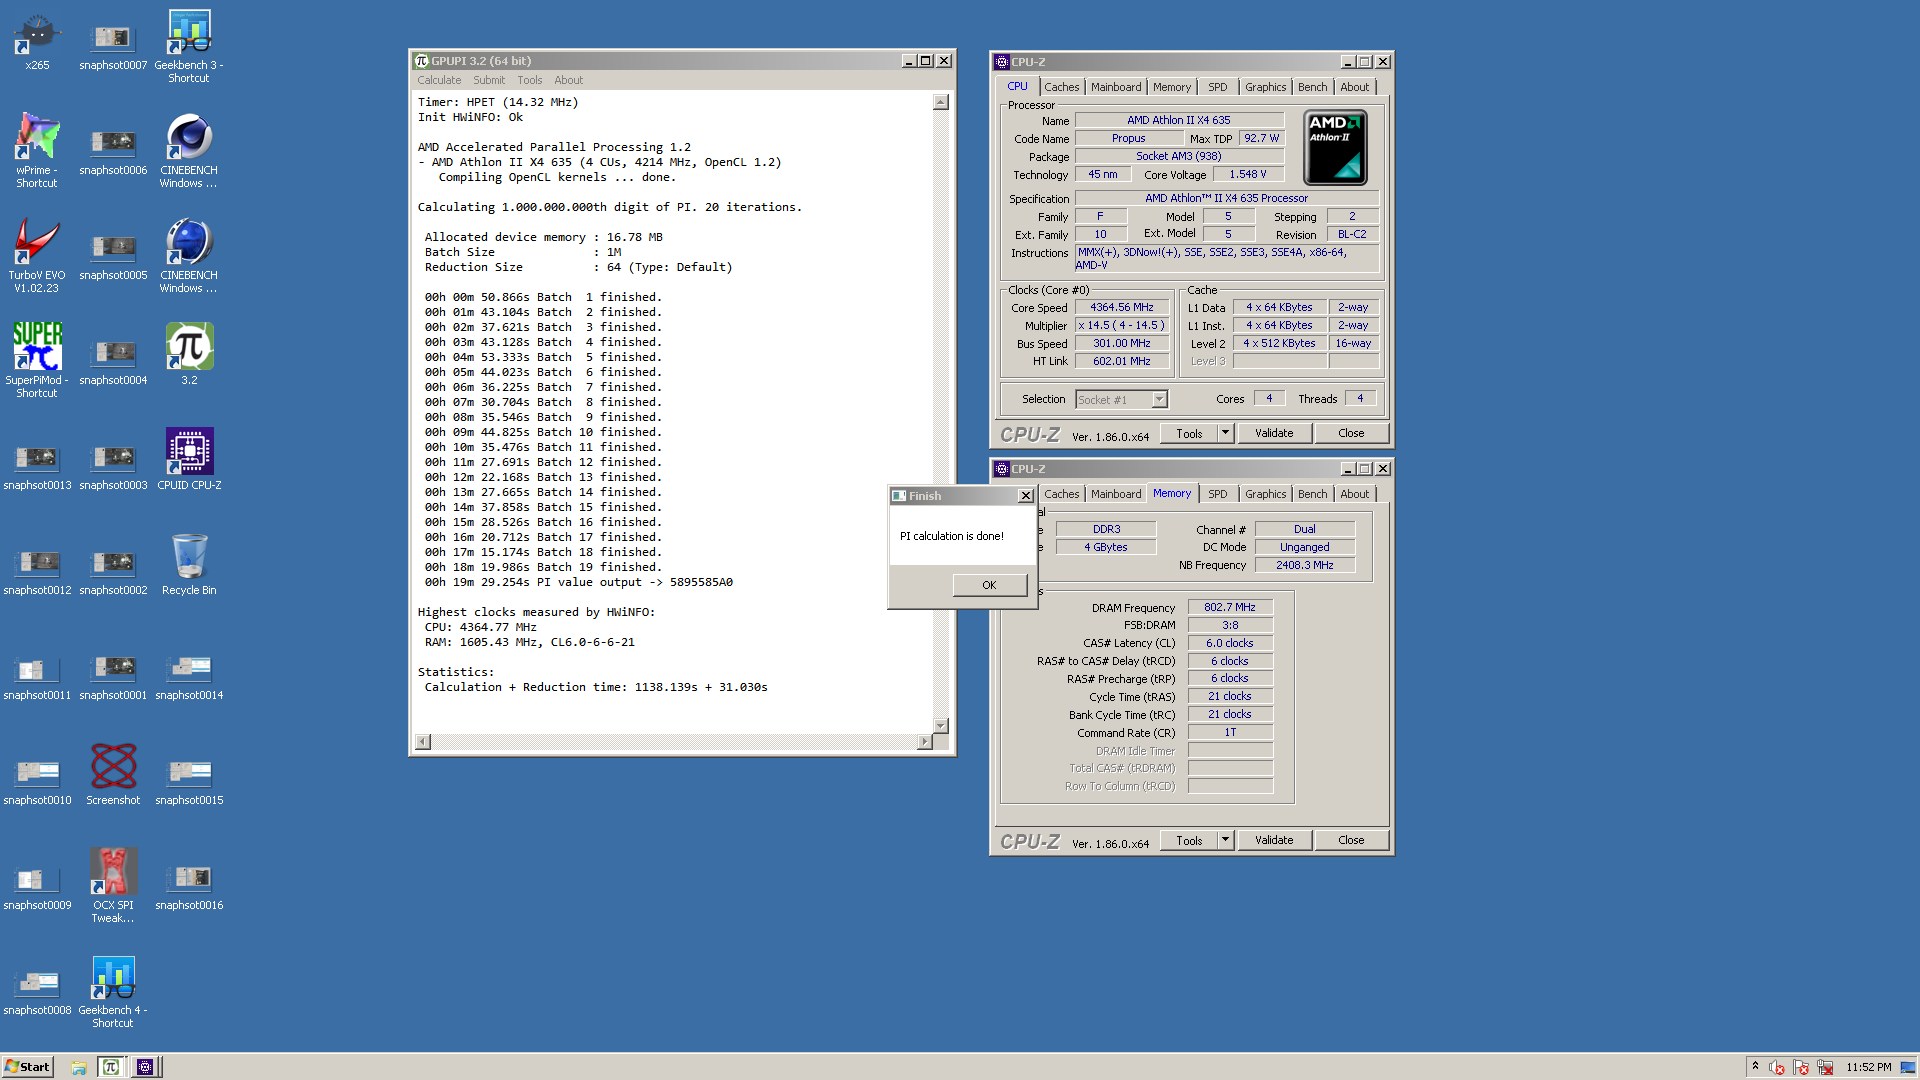Viewport: 1920px width, 1080px height.
Task: Select the snaphsot0008 file
Action: [37, 991]
